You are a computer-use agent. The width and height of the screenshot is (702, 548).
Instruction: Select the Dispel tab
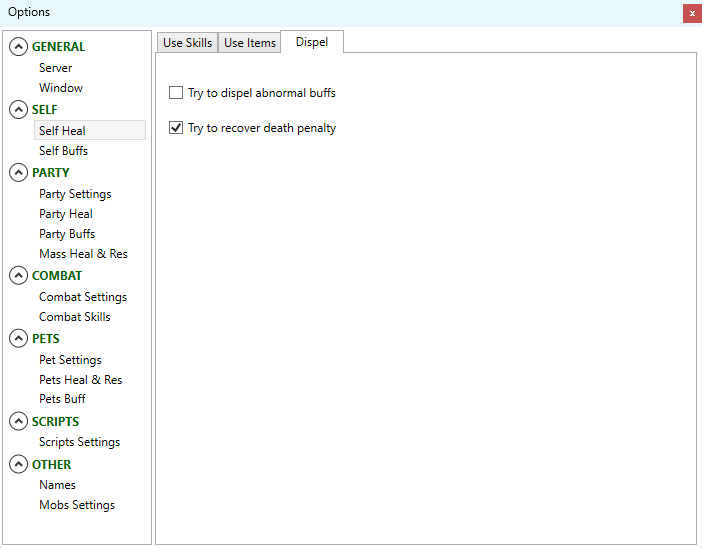312,42
